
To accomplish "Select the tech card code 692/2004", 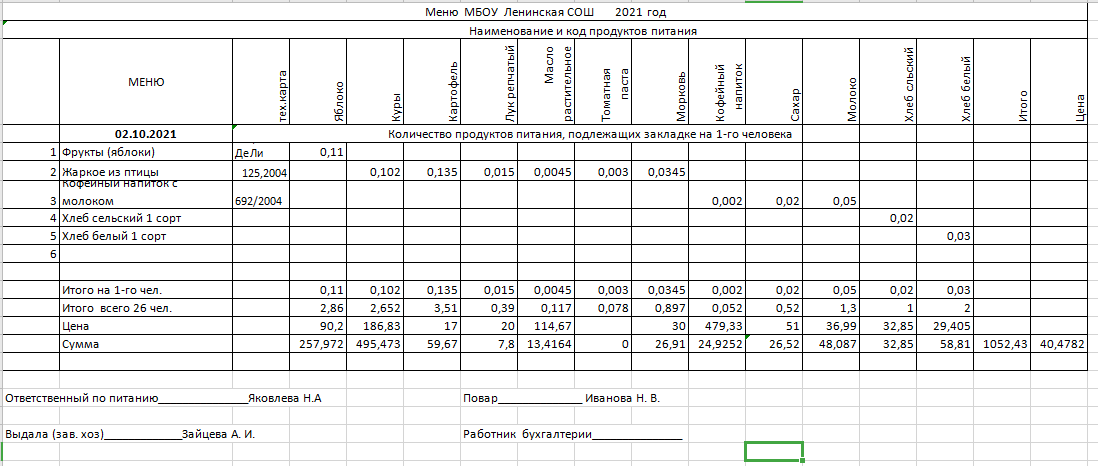I will 259,201.
